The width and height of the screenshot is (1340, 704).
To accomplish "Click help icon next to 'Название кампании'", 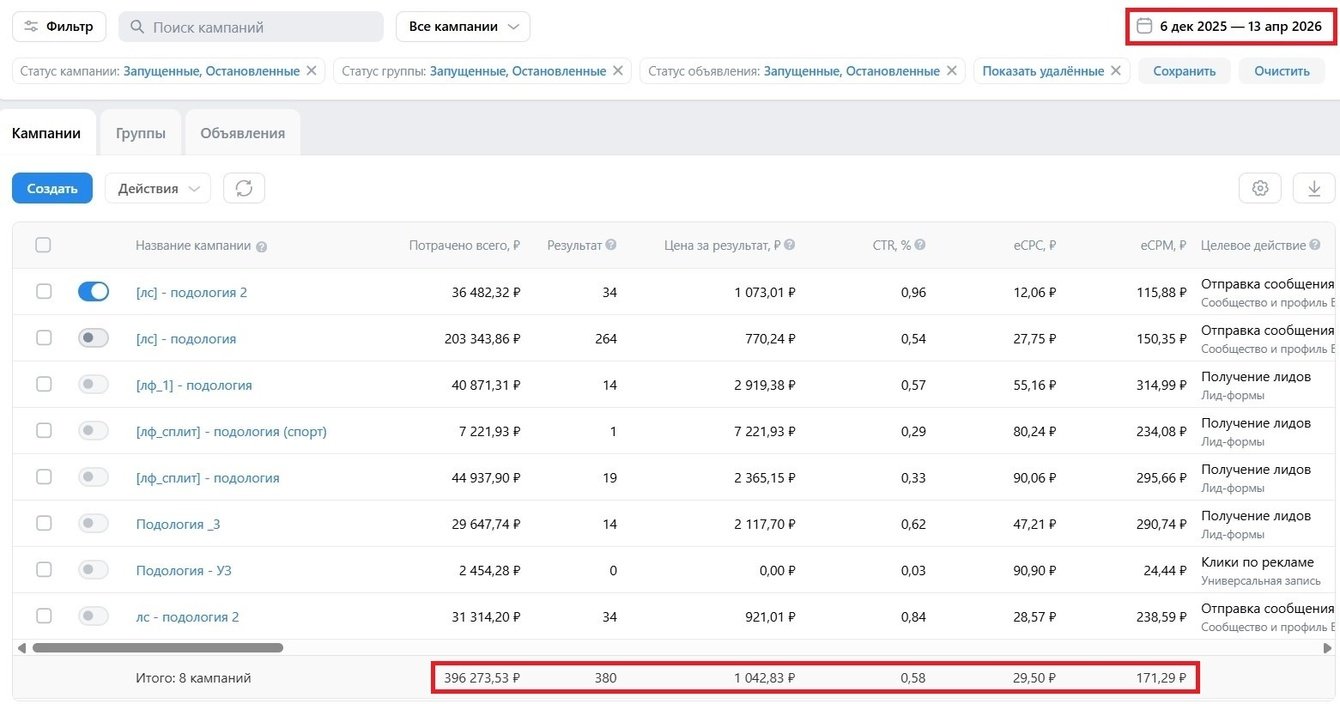I will (x=261, y=247).
